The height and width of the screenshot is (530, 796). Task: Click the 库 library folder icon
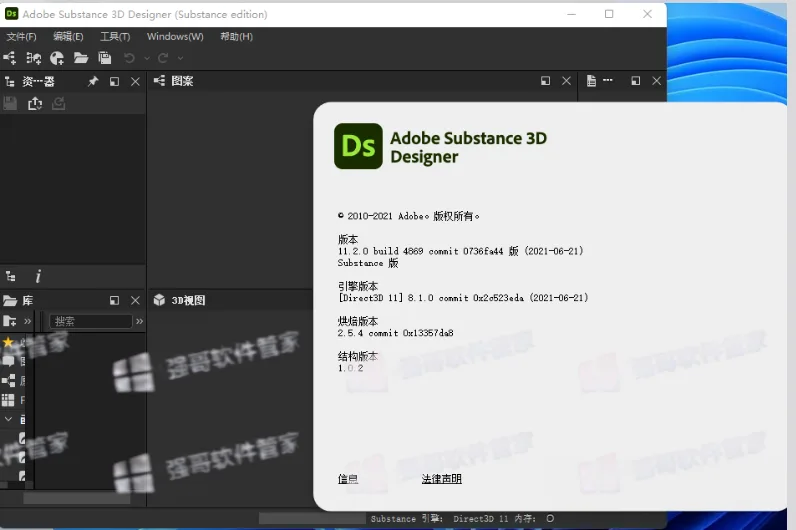click(10, 301)
